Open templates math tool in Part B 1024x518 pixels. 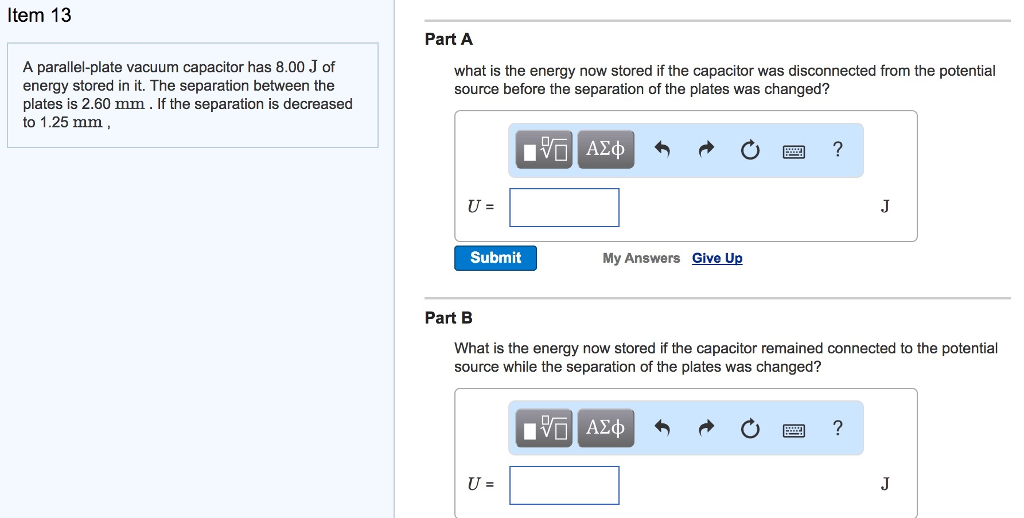(x=545, y=429)
